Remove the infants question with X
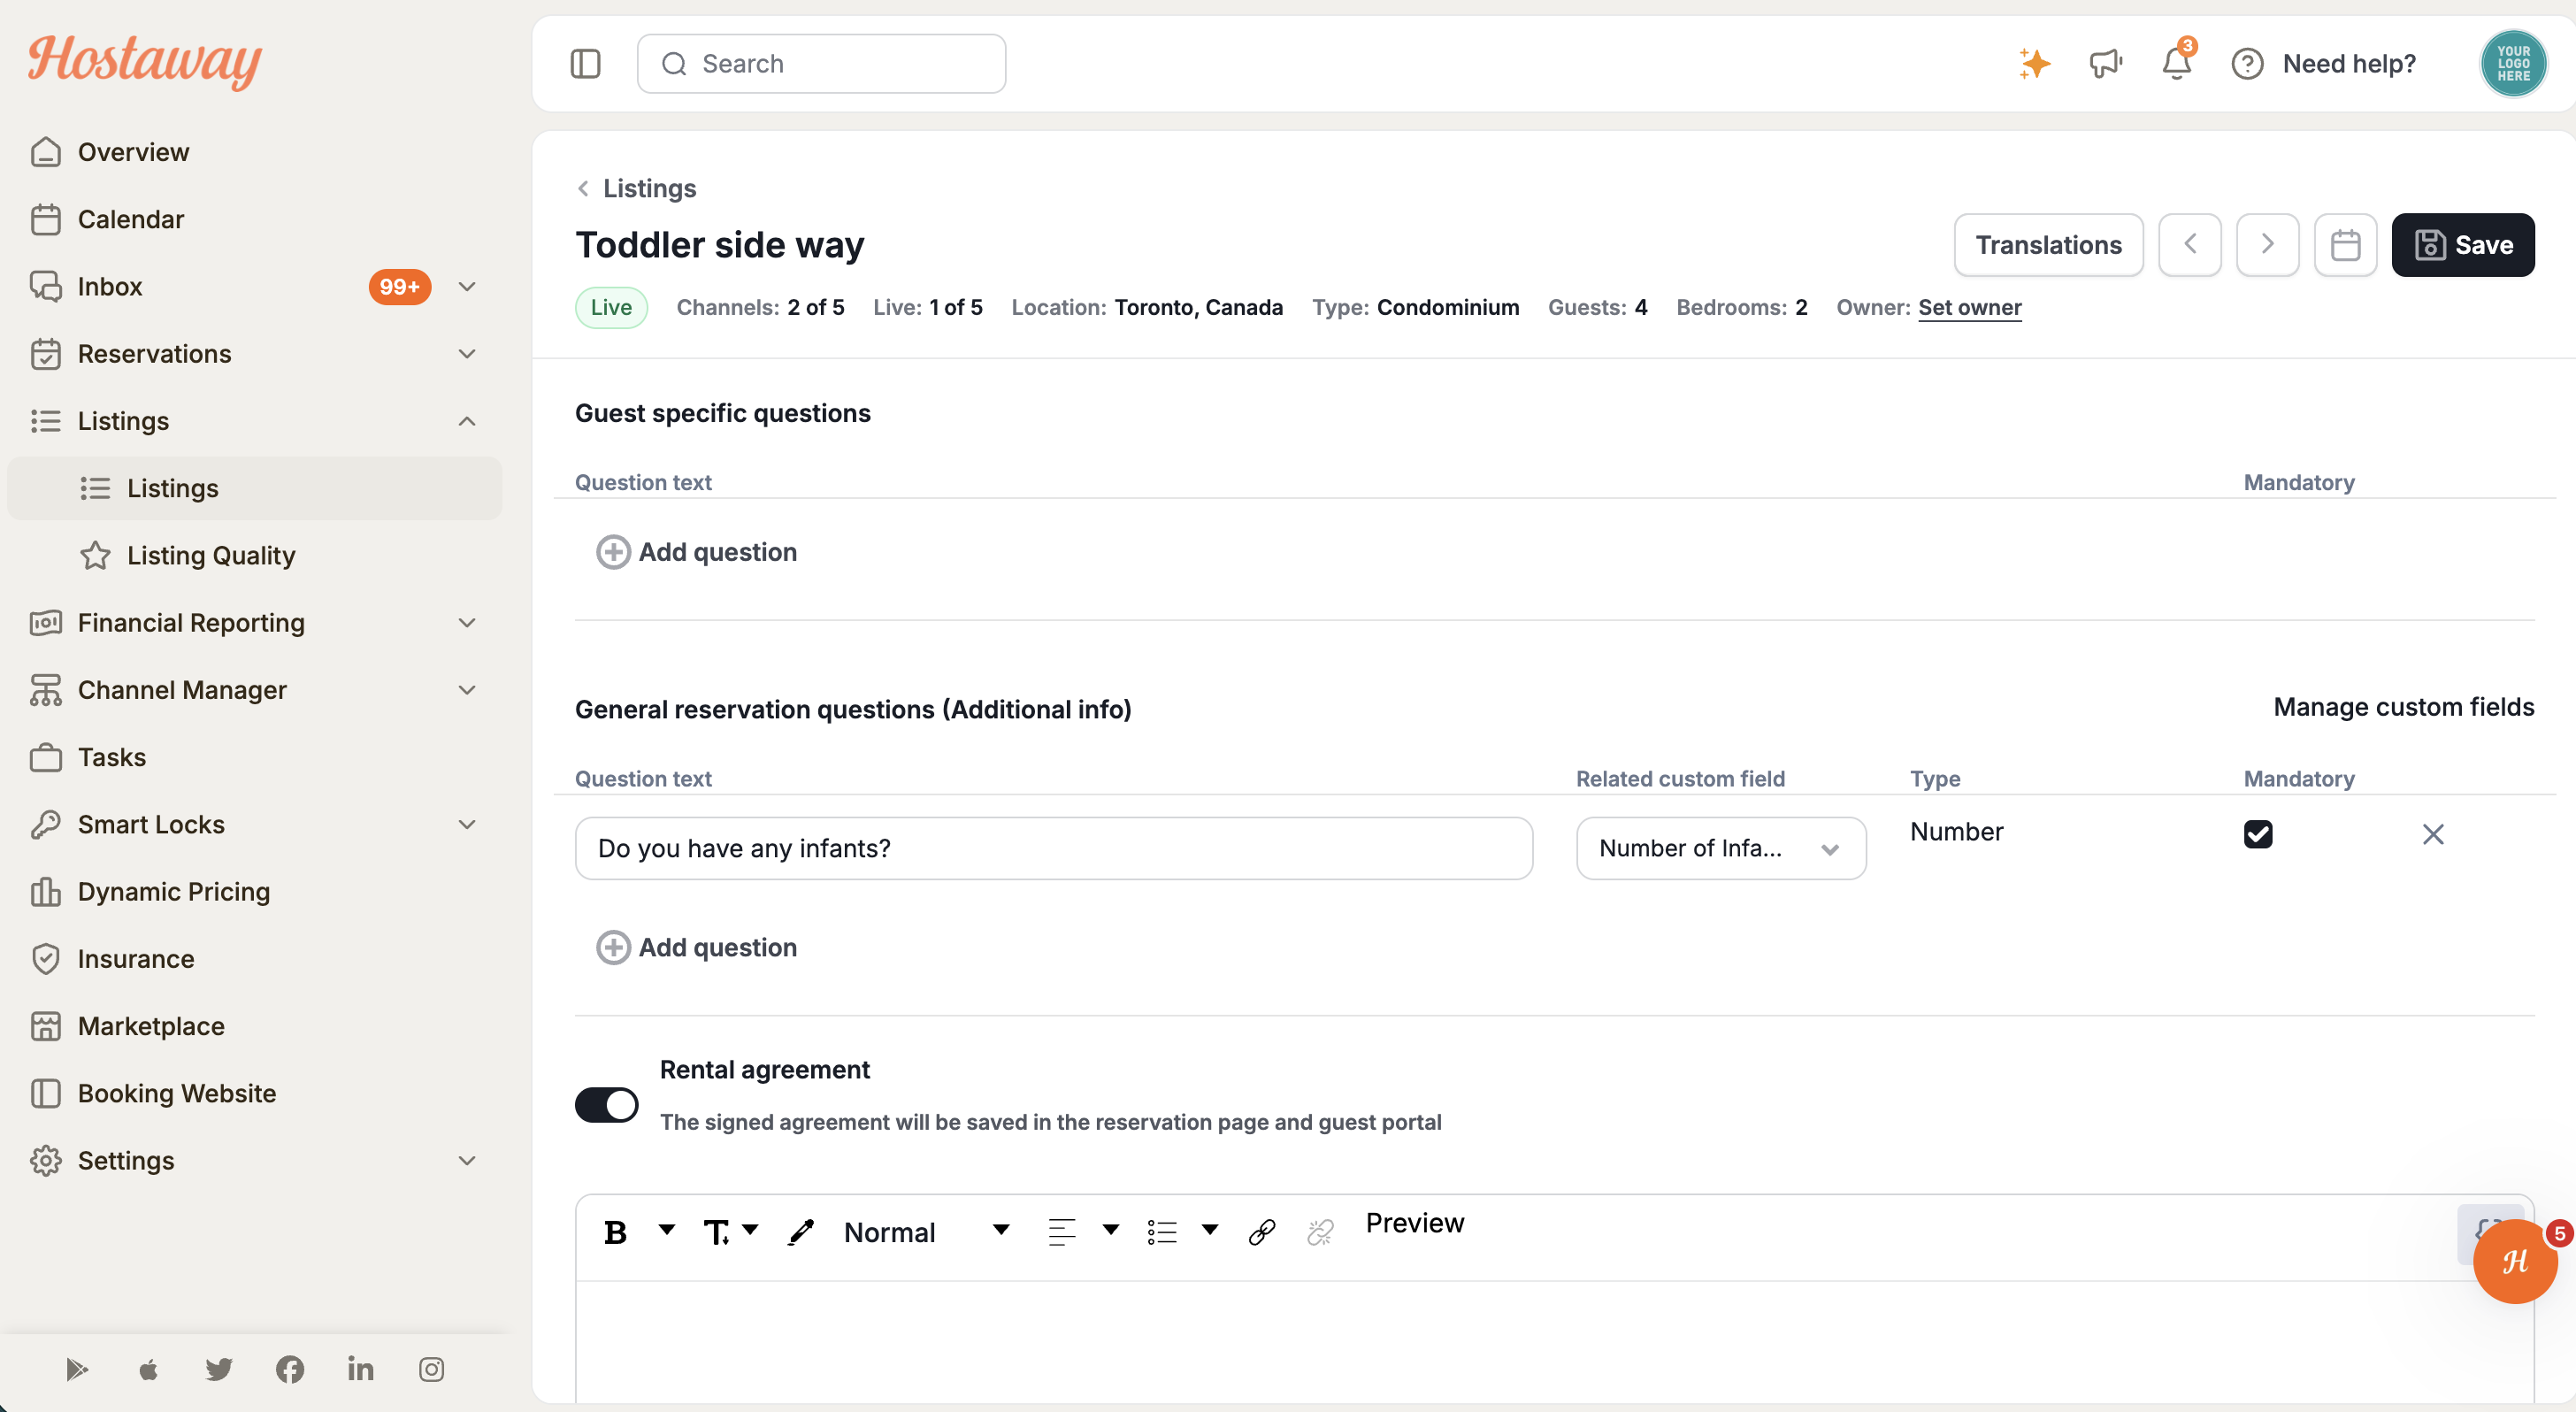This screenshot has width=2576, height=1412. pyautogui.click(x=2433, y=834)
